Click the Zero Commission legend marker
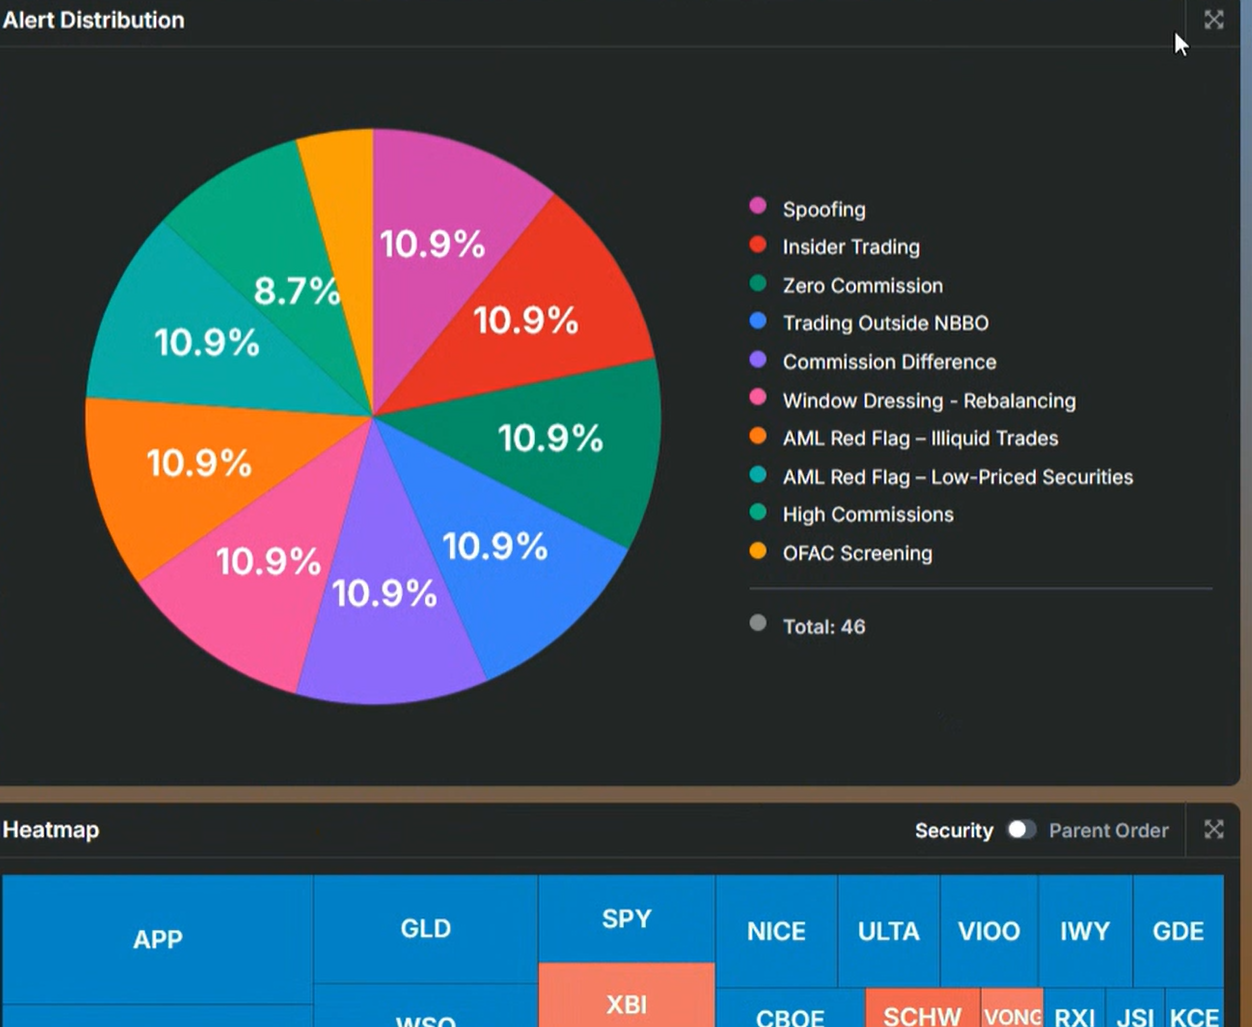 coord(759,282)
